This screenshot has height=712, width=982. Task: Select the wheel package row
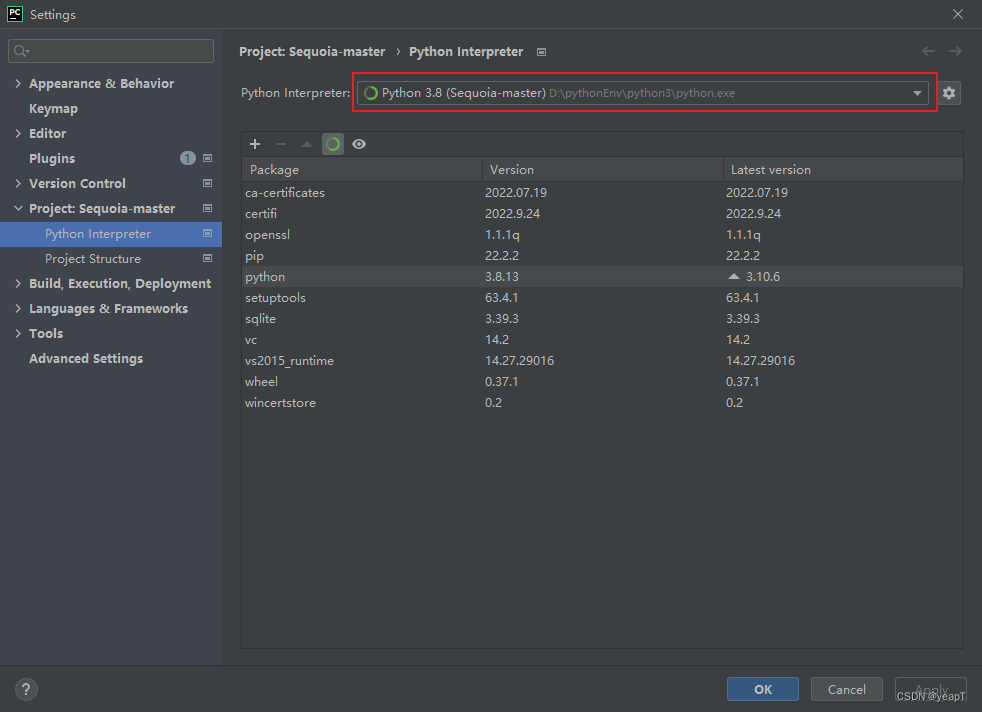pos(602,381)
